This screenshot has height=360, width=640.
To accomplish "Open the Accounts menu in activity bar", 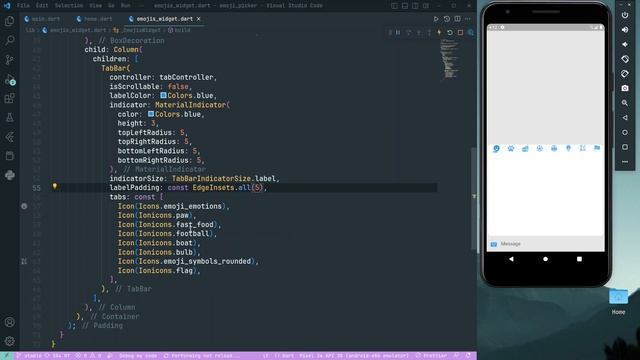I will click(9, 322).
